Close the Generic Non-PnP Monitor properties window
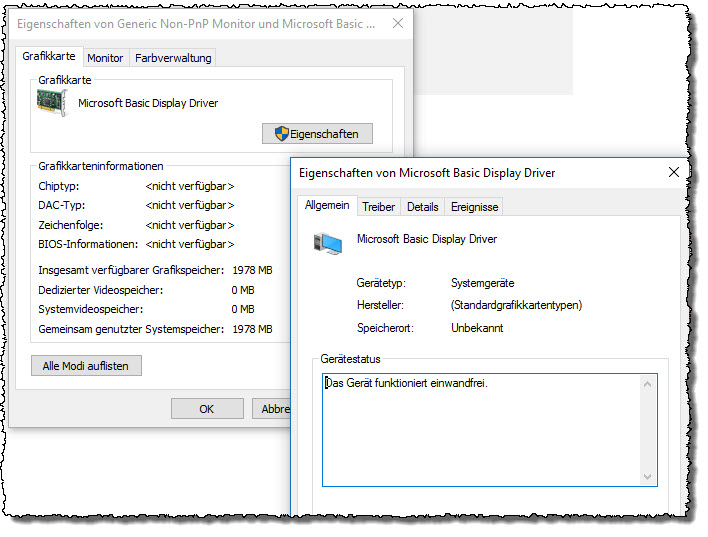 (398, 23)
